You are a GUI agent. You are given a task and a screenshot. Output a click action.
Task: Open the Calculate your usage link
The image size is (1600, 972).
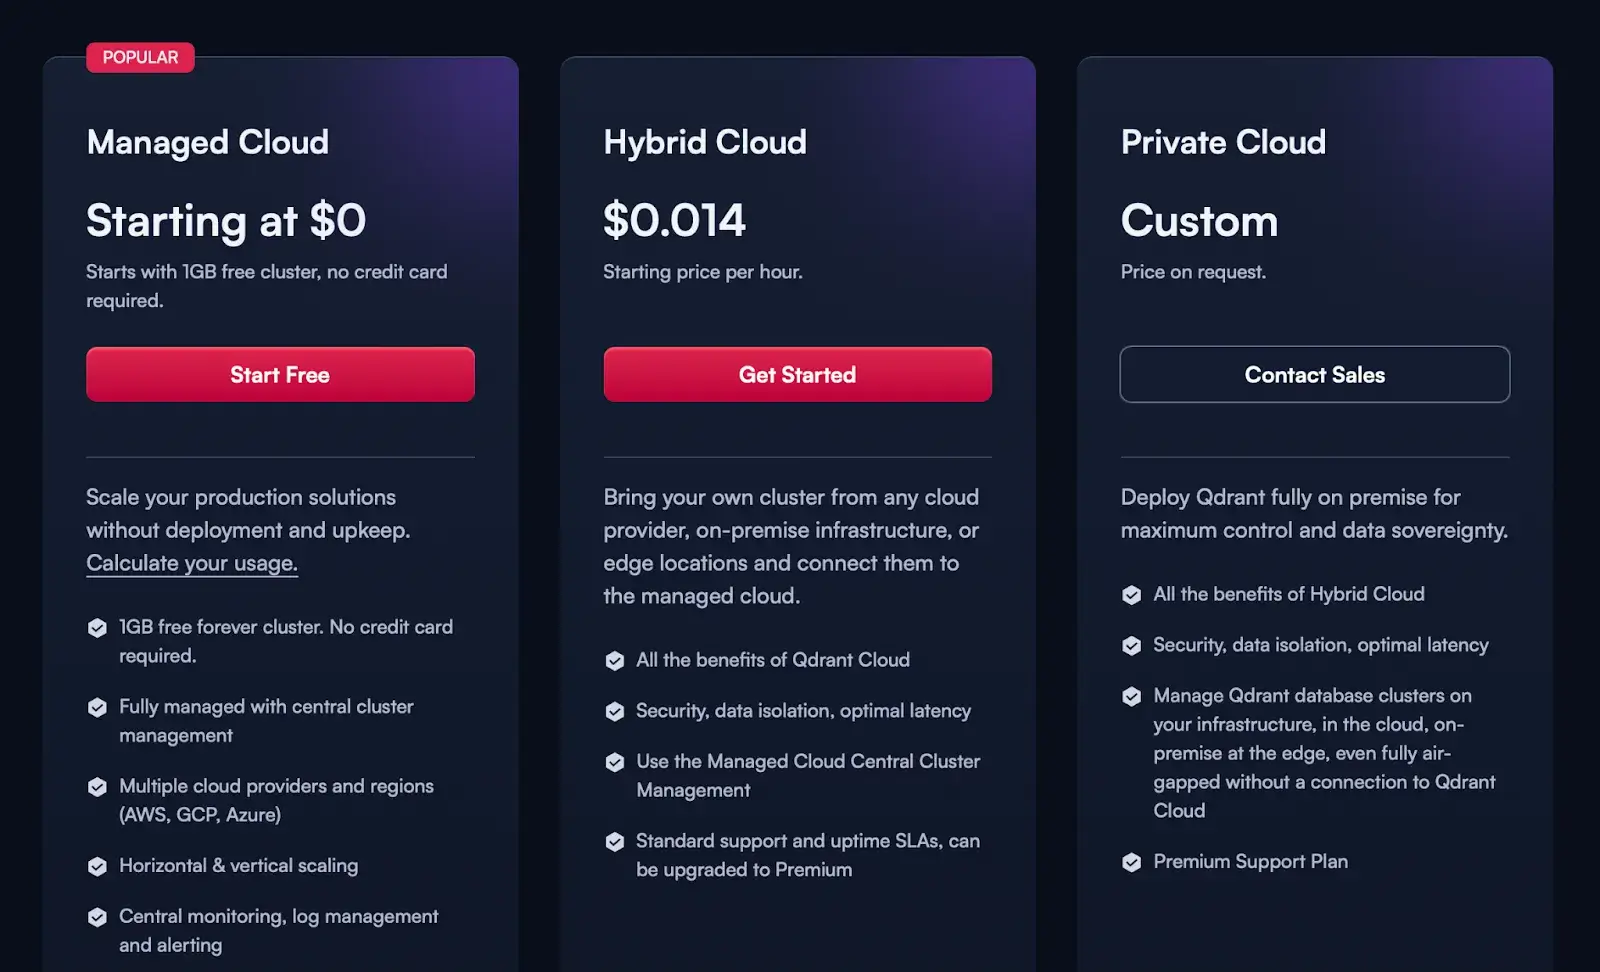click(192, 563)
